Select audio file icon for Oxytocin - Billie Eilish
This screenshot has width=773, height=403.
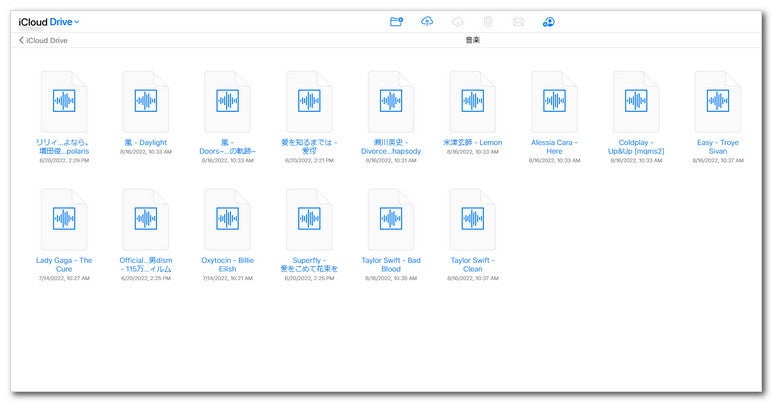click(228, 220)
